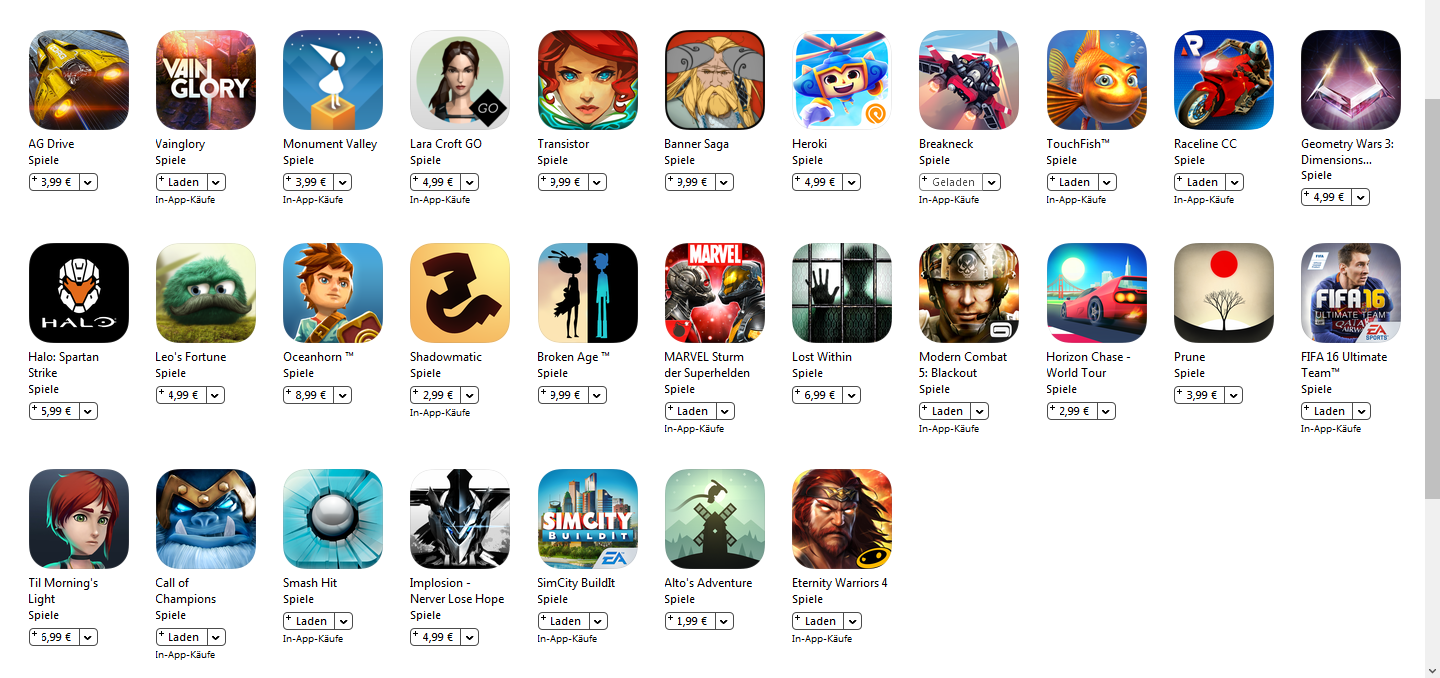Viewport: 1440px width, 678px height.
Task: Open the Monument Valley app icon
Action: 333,80
